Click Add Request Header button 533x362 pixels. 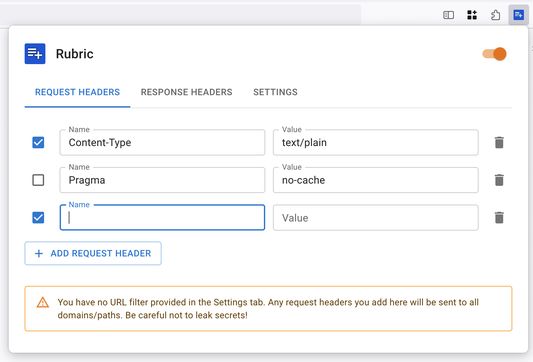pyautogui.click(x=93, y=253)
